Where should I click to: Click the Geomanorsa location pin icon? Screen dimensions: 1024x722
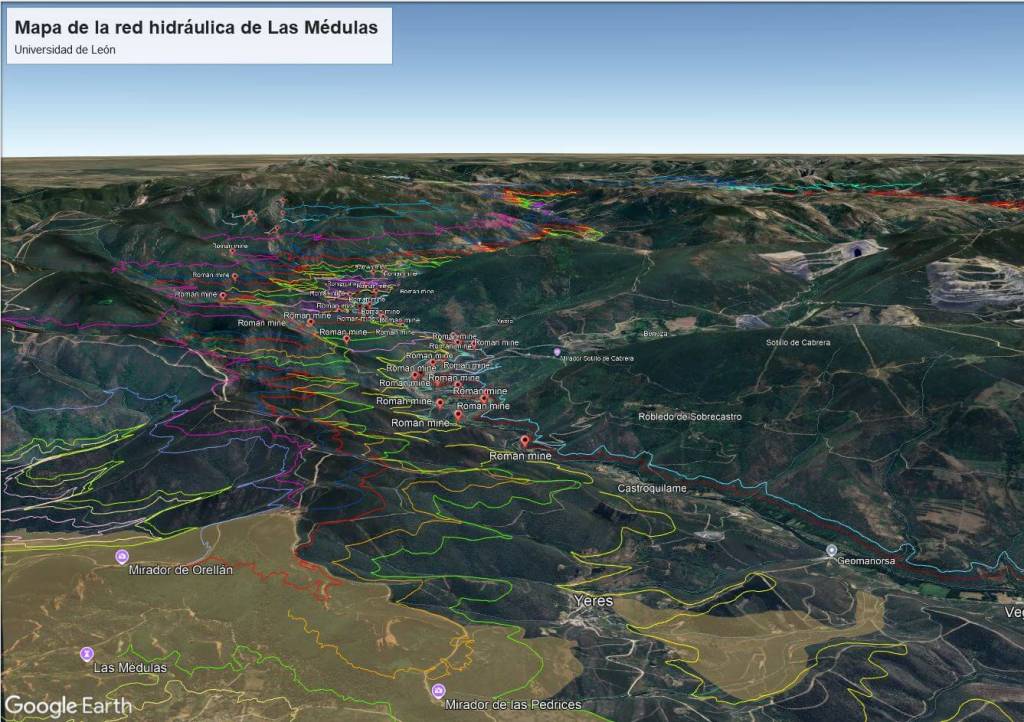pyautogui.click(x=831, y=551)
